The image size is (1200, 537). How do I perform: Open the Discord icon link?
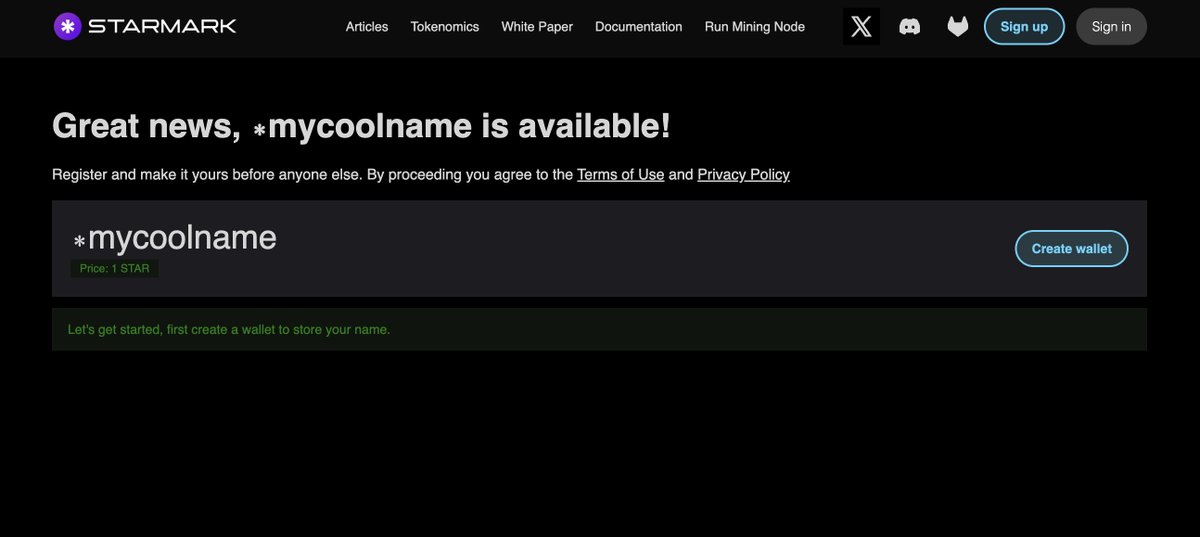tap(910, 27)
